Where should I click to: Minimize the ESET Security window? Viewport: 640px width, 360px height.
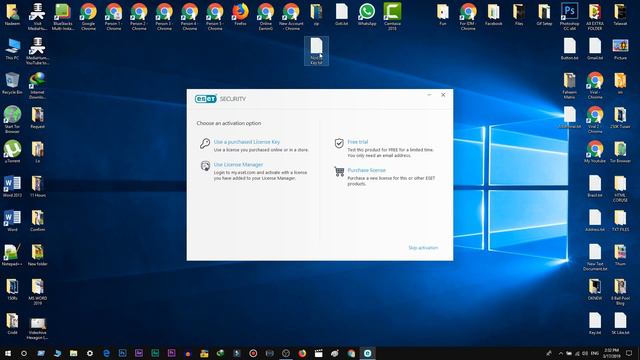coord(429,95)
